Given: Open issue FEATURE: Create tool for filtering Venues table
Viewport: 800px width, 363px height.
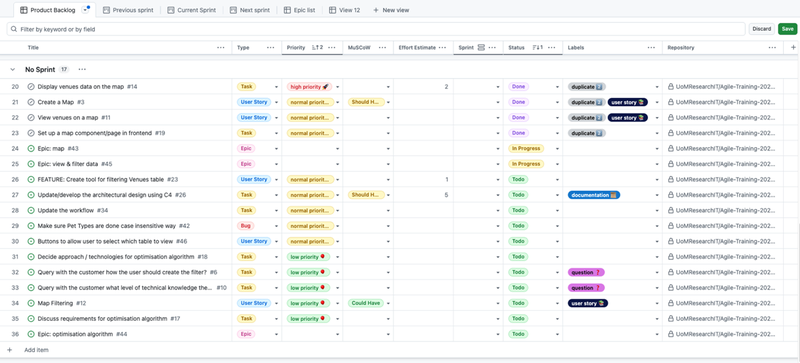Looking at the screenshot, I should [x=101, y=180].
